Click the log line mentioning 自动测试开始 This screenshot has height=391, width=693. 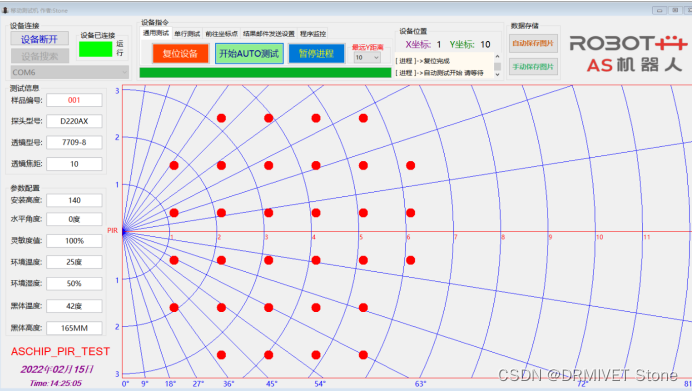click(x=439, y=73)
